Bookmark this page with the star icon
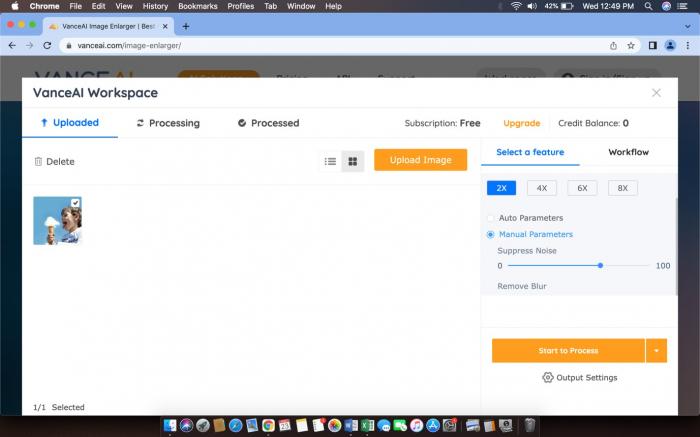Image resolution: width=700 pixels, height=437 pixels. [x=631, y=46]
